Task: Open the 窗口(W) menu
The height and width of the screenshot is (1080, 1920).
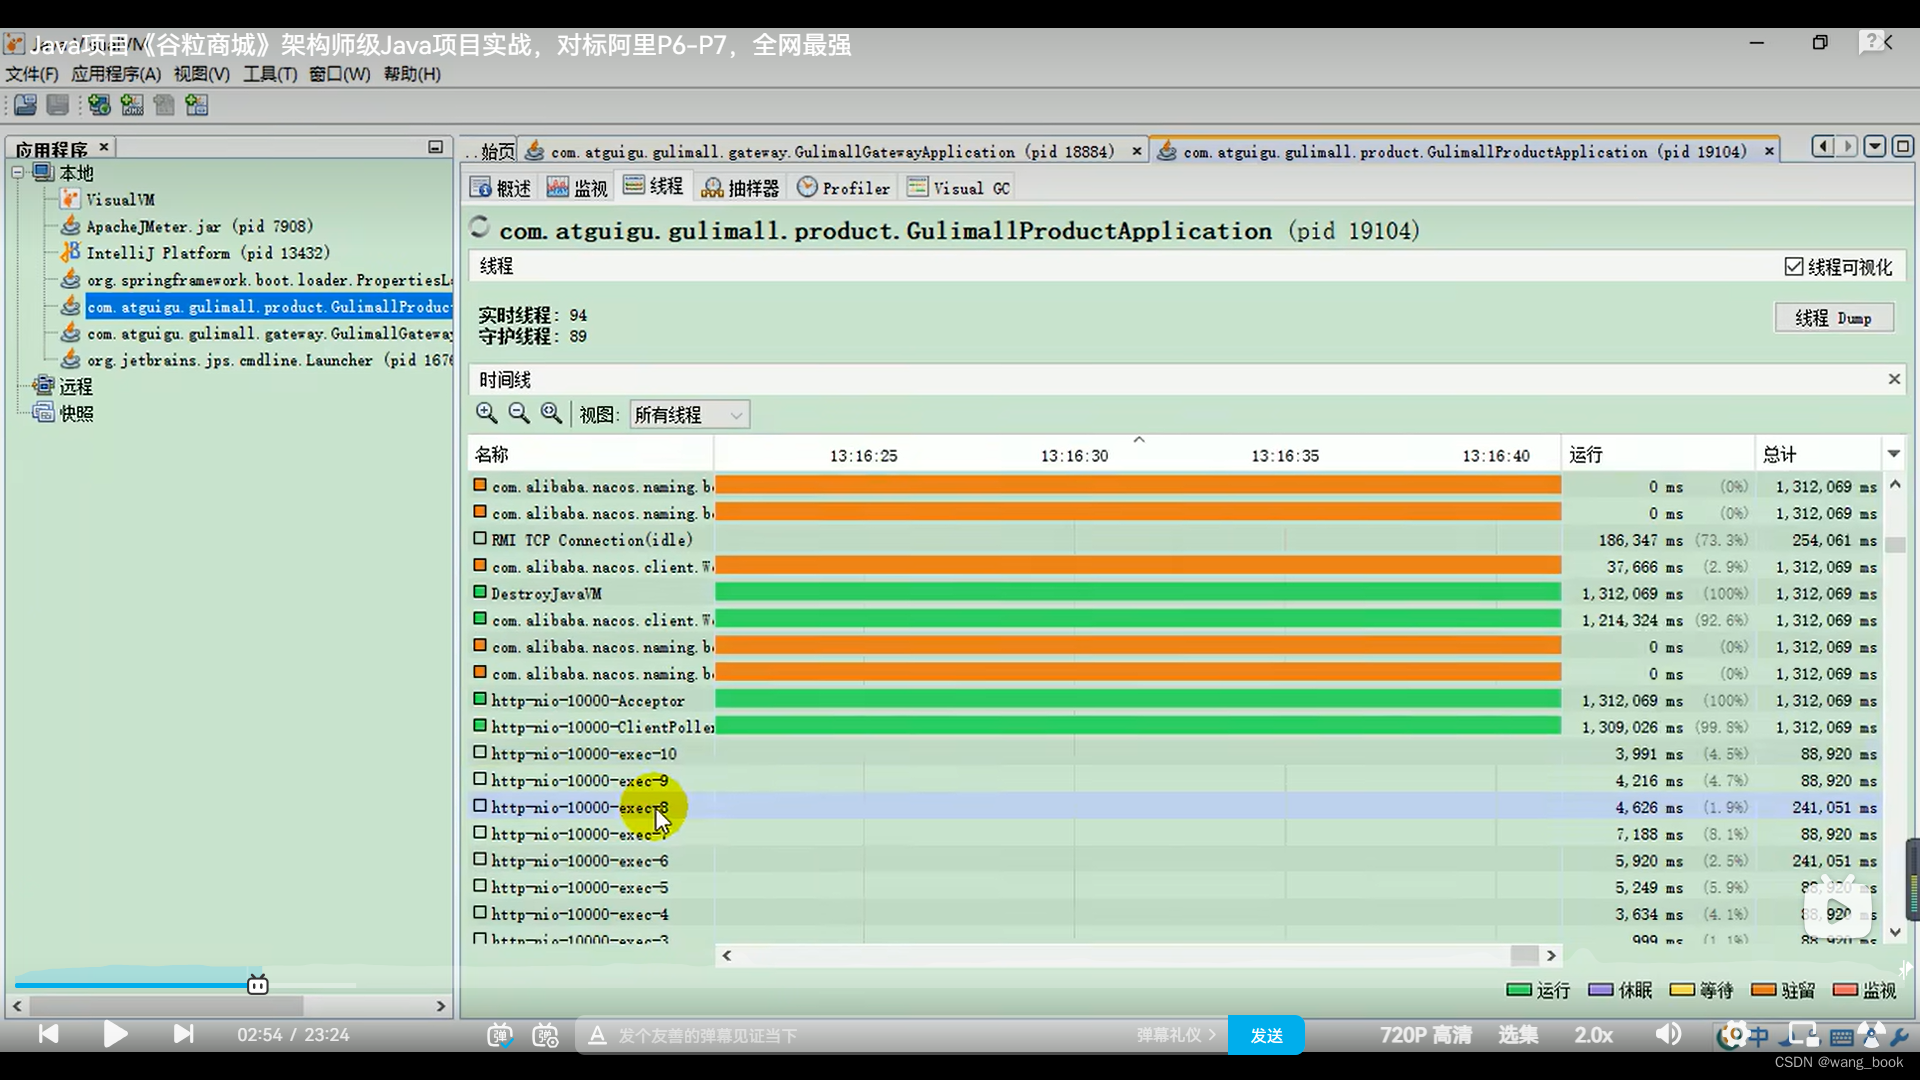Action: click(340, 74)
